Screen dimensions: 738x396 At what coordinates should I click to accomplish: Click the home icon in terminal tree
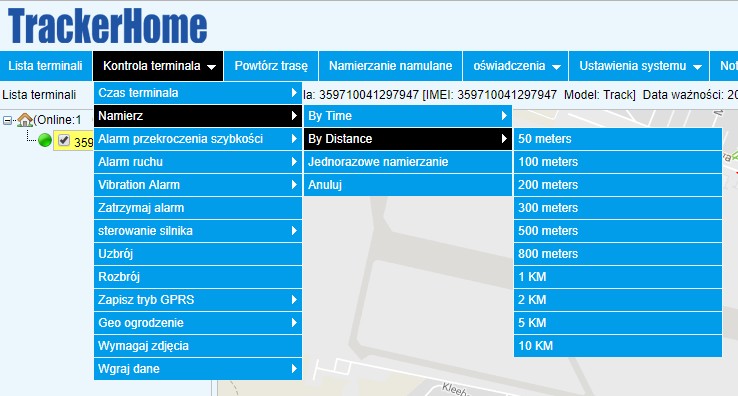25,120
